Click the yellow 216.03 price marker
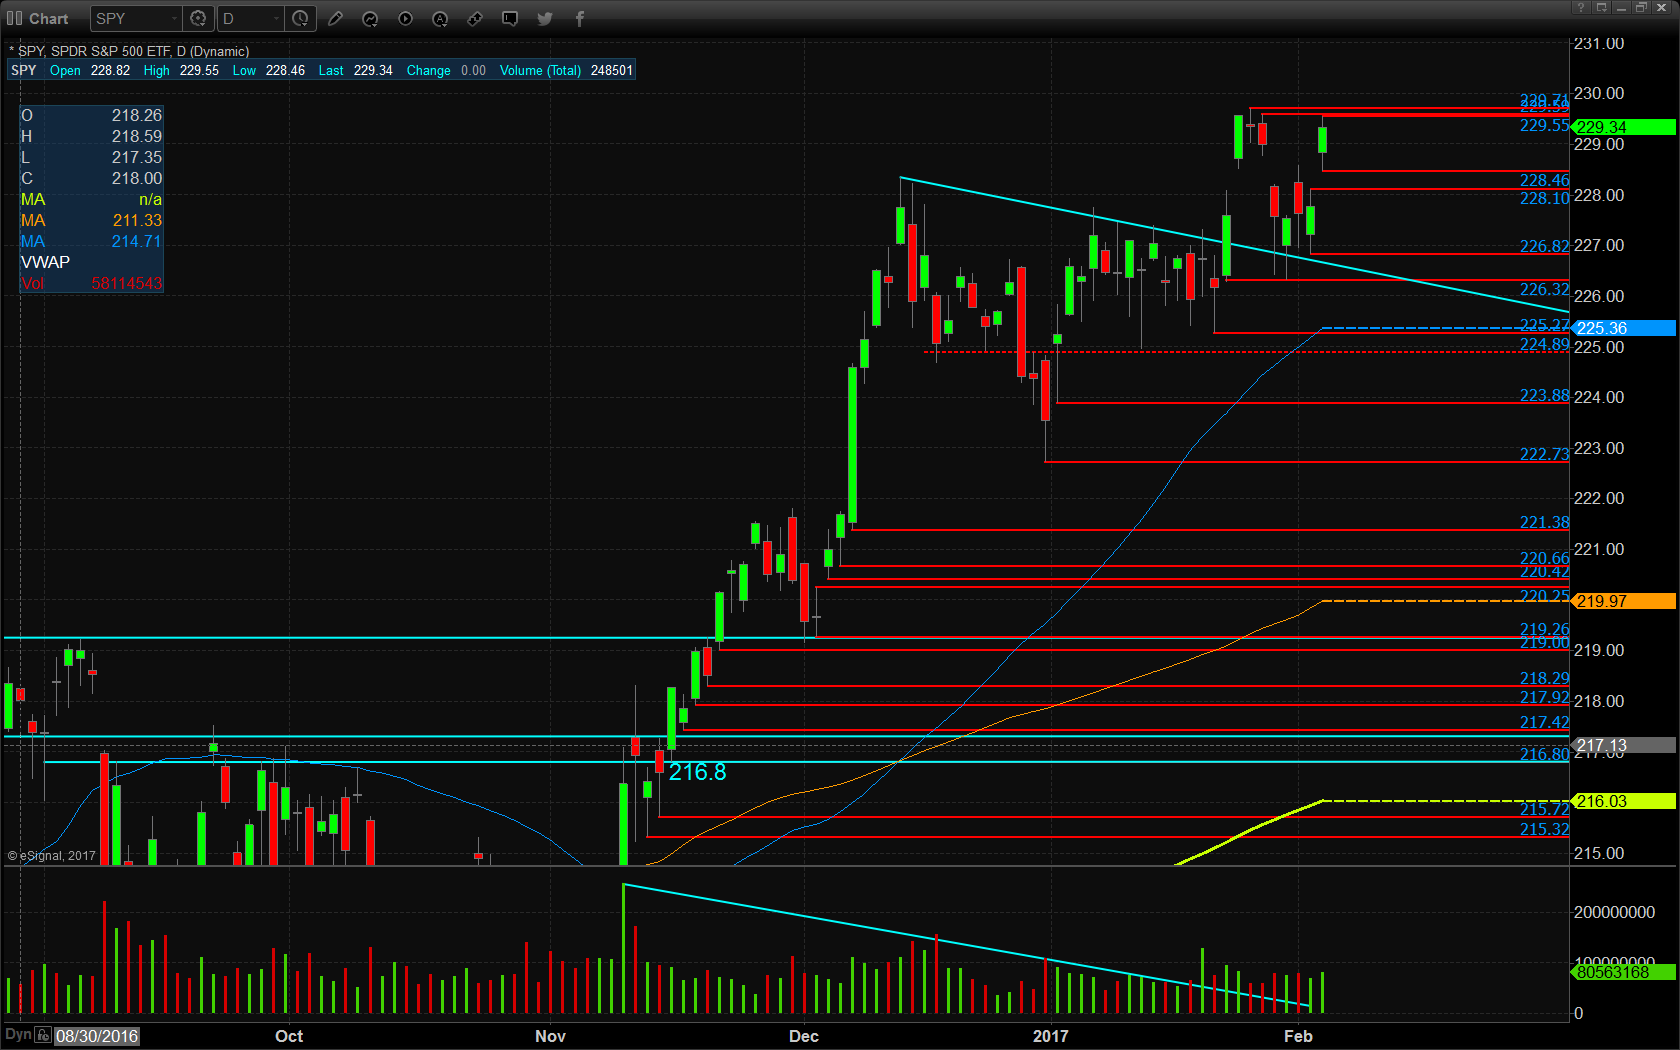Image resolution: width=1680 pixels, height=1050 pixels. 1624,801
